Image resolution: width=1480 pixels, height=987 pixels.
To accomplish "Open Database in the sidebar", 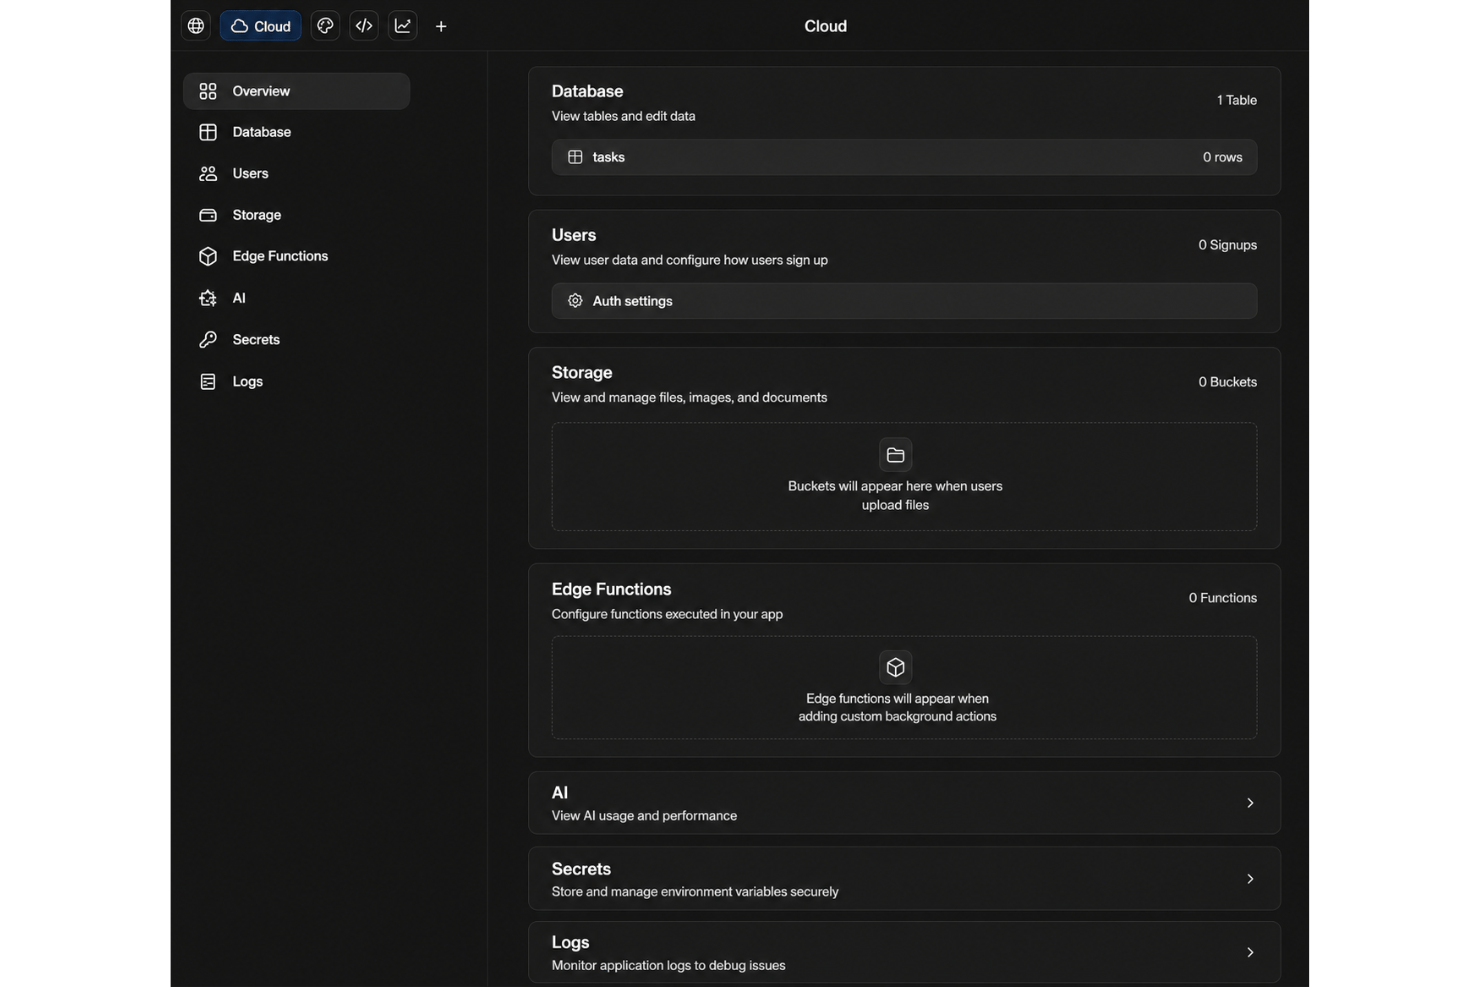I will click(x=296, y=132).
